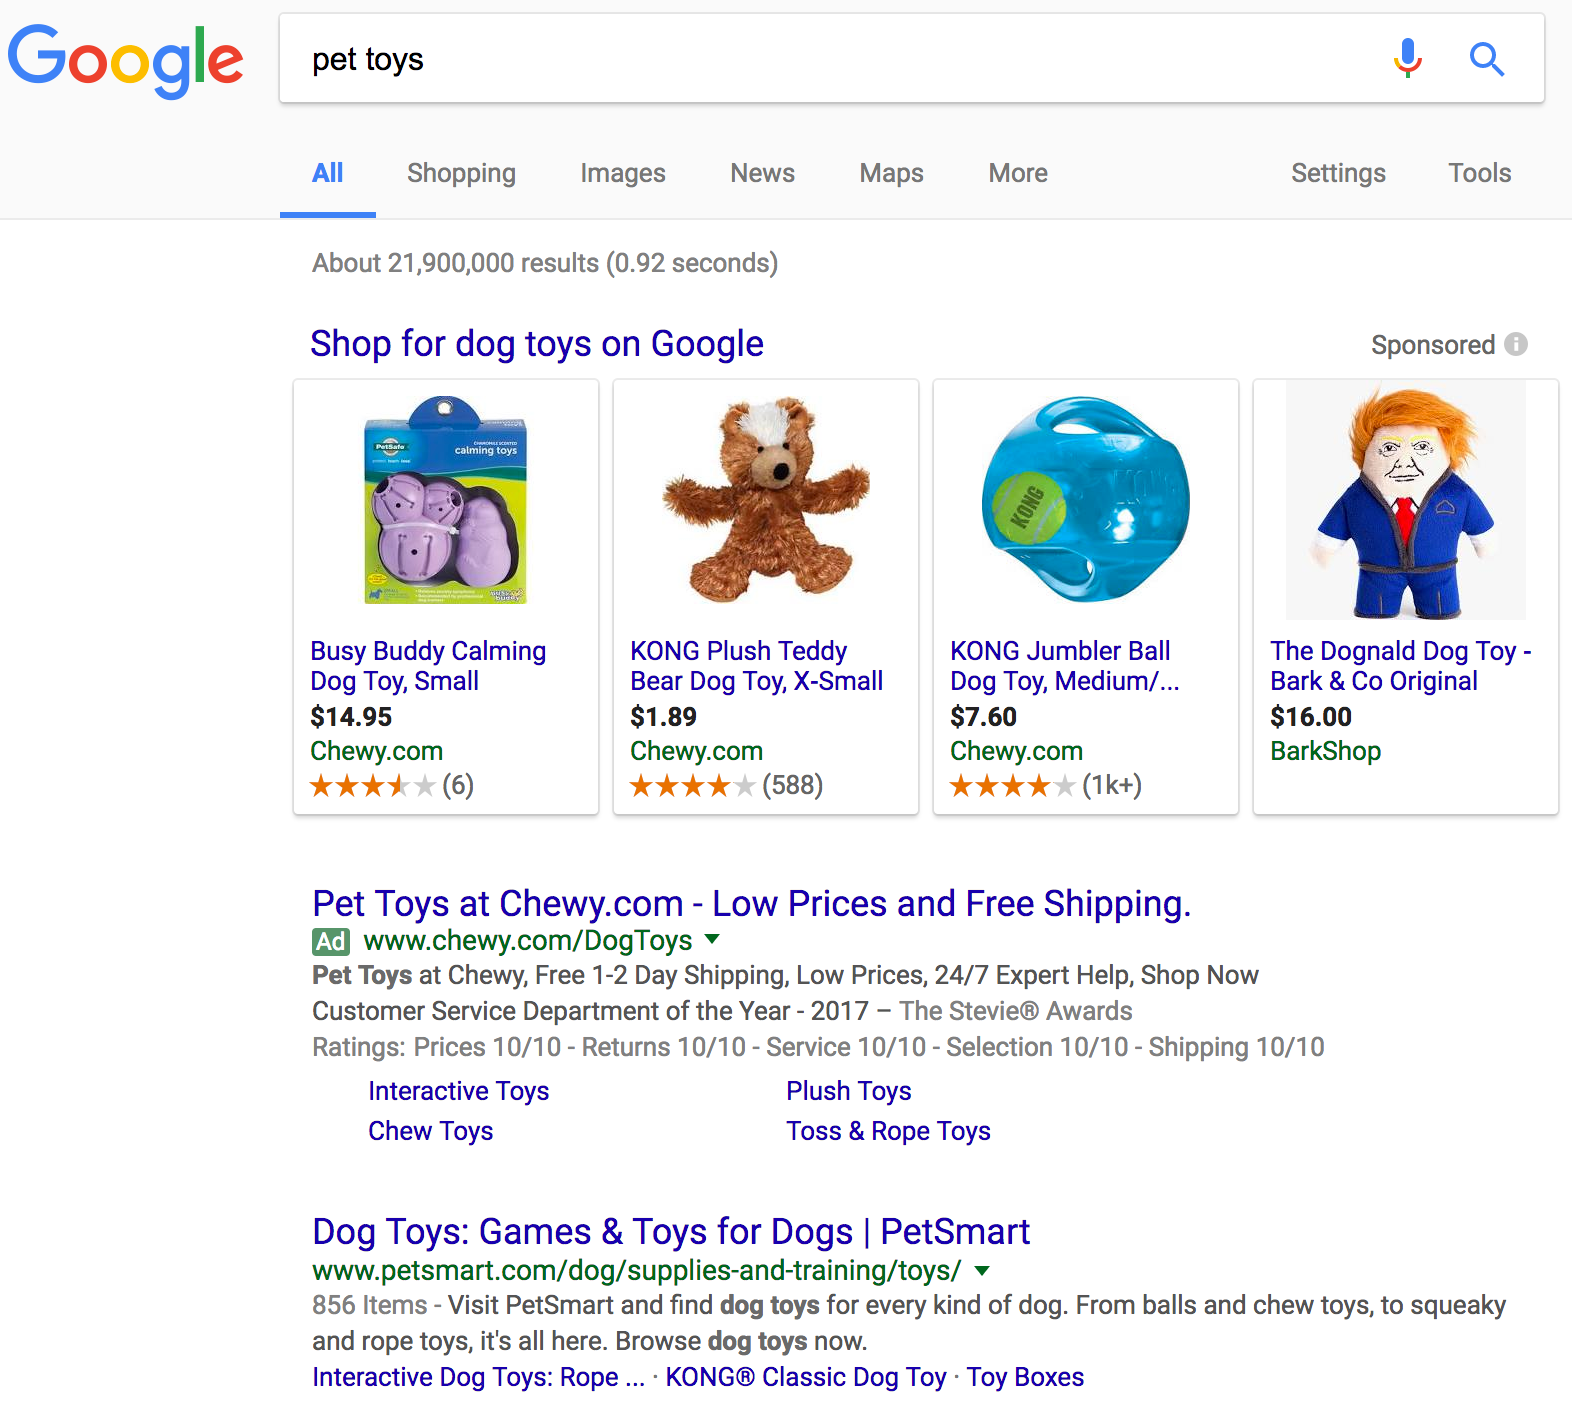Open the Dognald Dog Toy image

[1405, 500]
